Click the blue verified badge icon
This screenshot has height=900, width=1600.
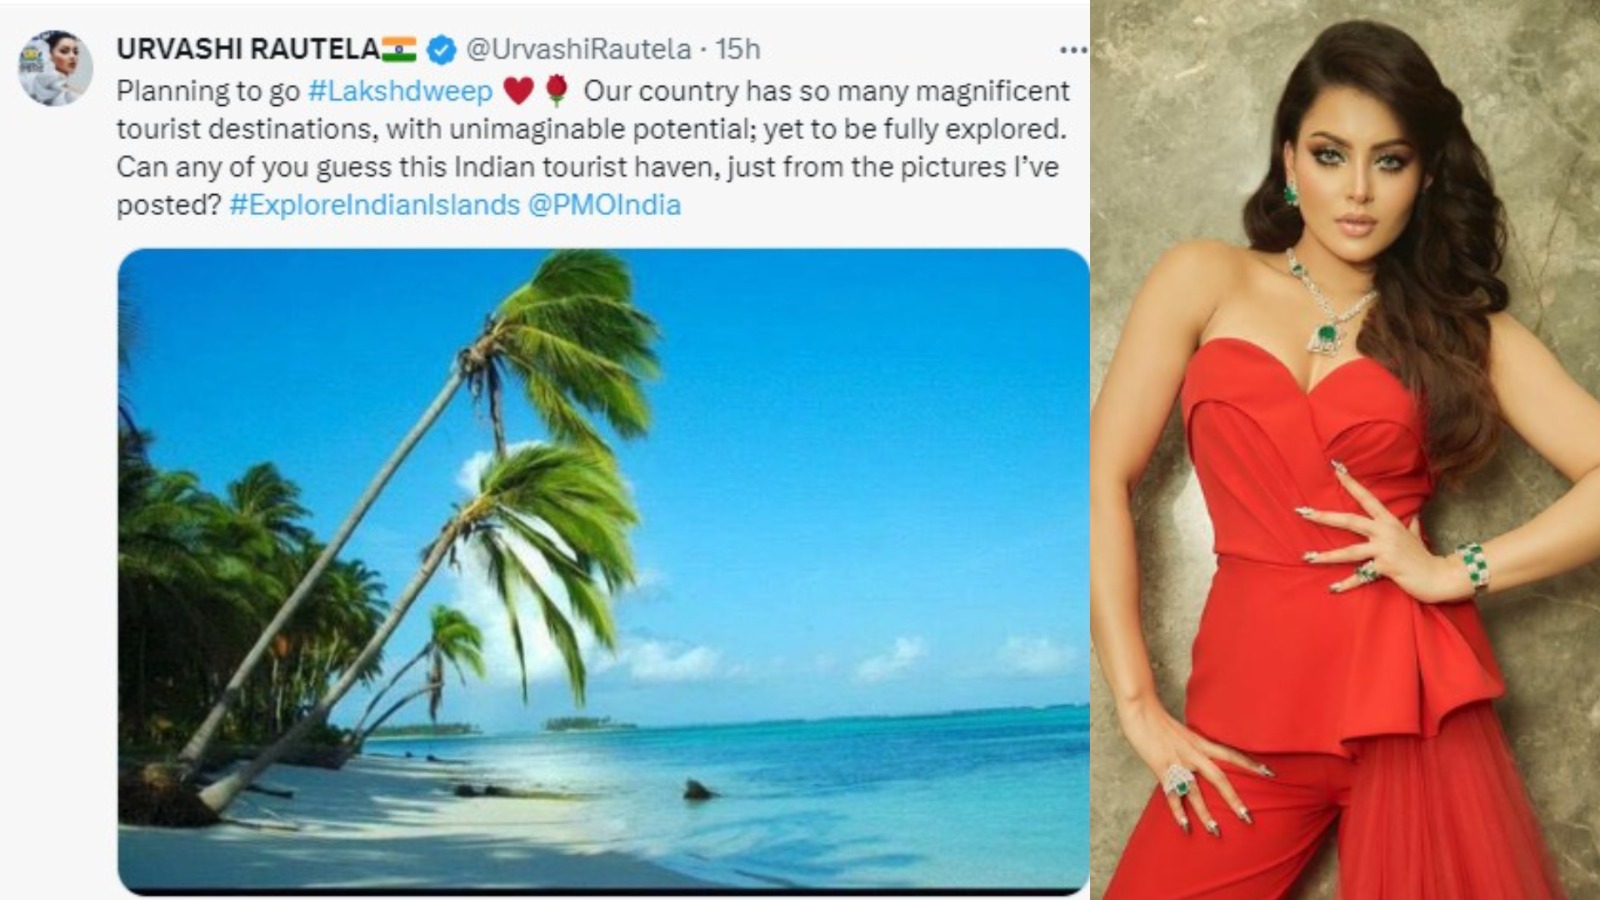pyautogui.click(x=441, y=49)
